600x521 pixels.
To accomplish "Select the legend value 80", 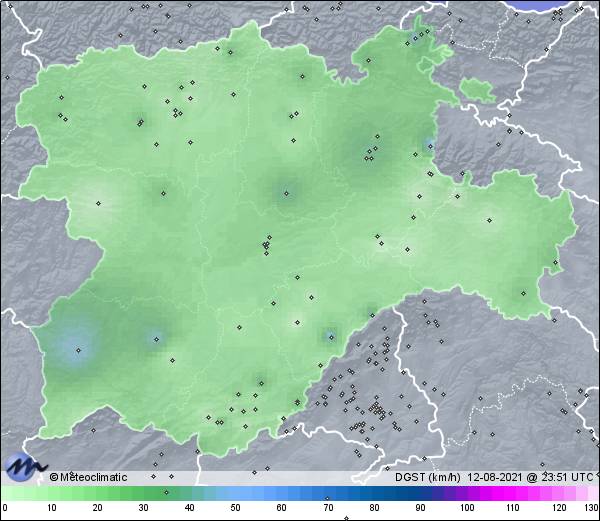I will click(x=374, y=508).
